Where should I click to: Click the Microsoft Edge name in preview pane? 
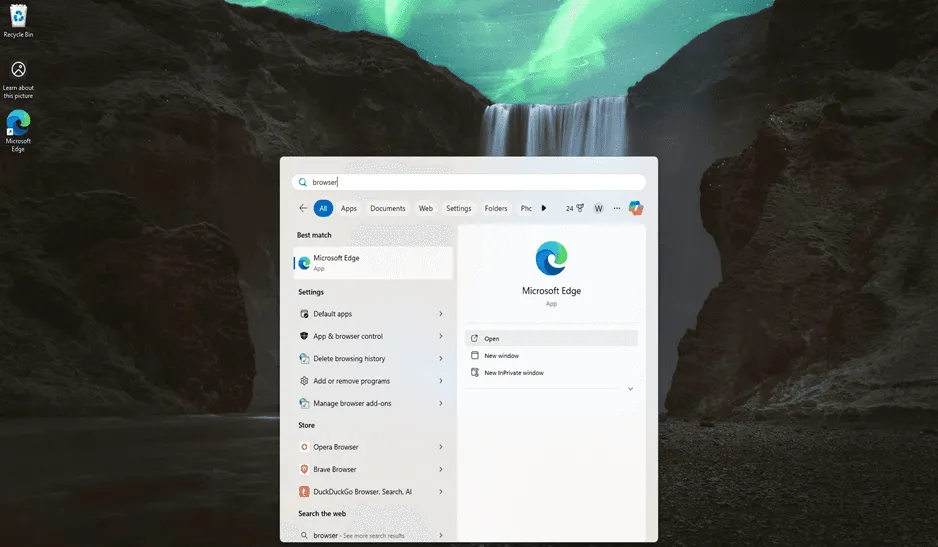coord(552,291)
